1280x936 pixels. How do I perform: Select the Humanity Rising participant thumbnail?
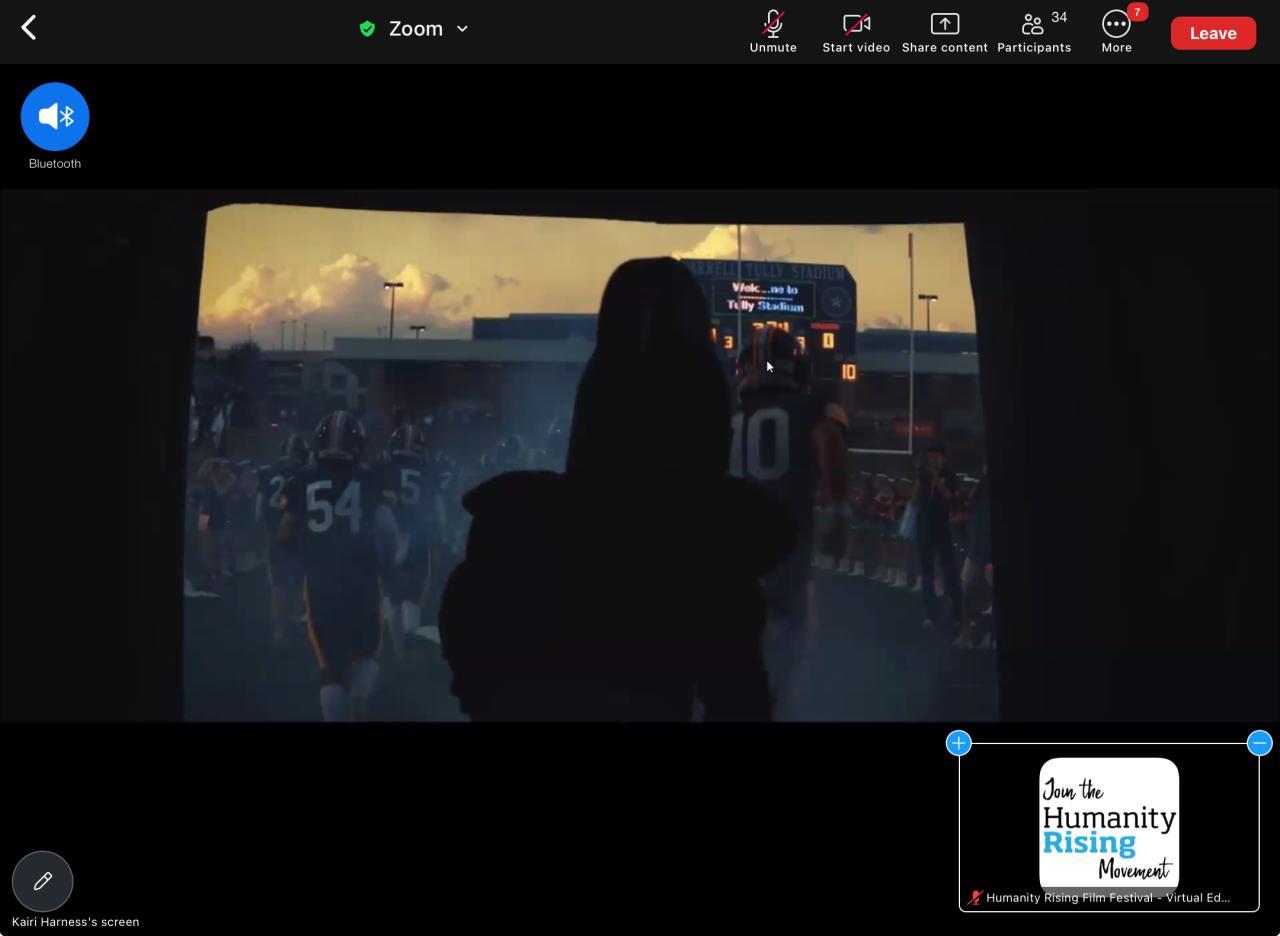coord(1109,827)
